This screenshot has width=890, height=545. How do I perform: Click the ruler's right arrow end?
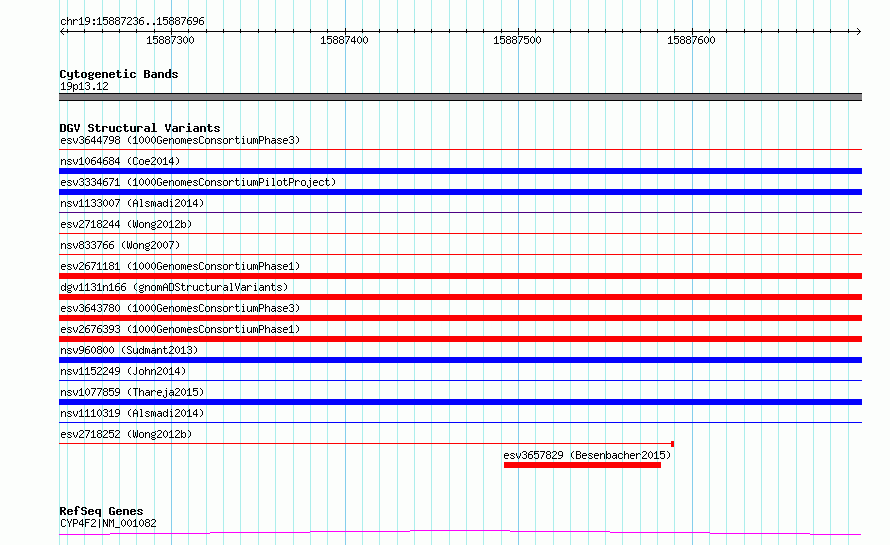point(858,31)
